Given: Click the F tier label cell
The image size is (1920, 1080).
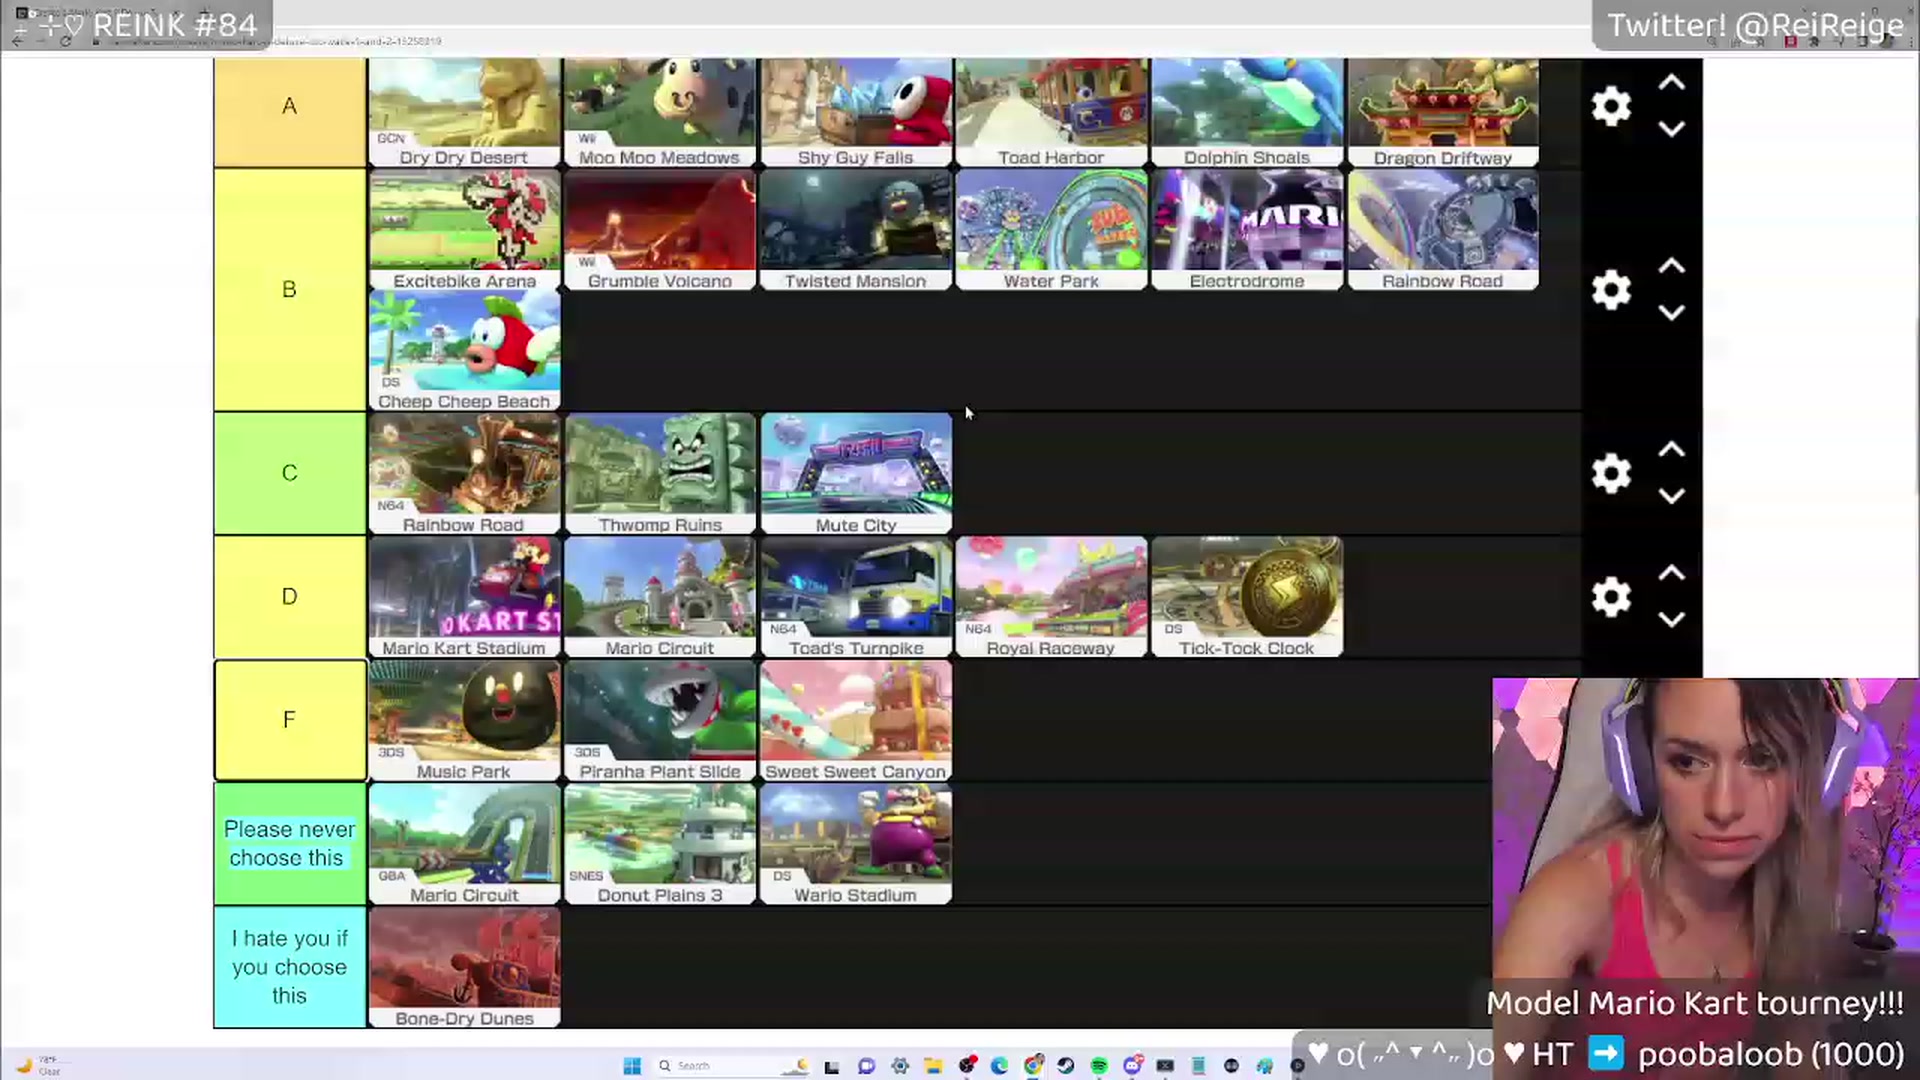Looking at the screenshot, I should [290, 720].
